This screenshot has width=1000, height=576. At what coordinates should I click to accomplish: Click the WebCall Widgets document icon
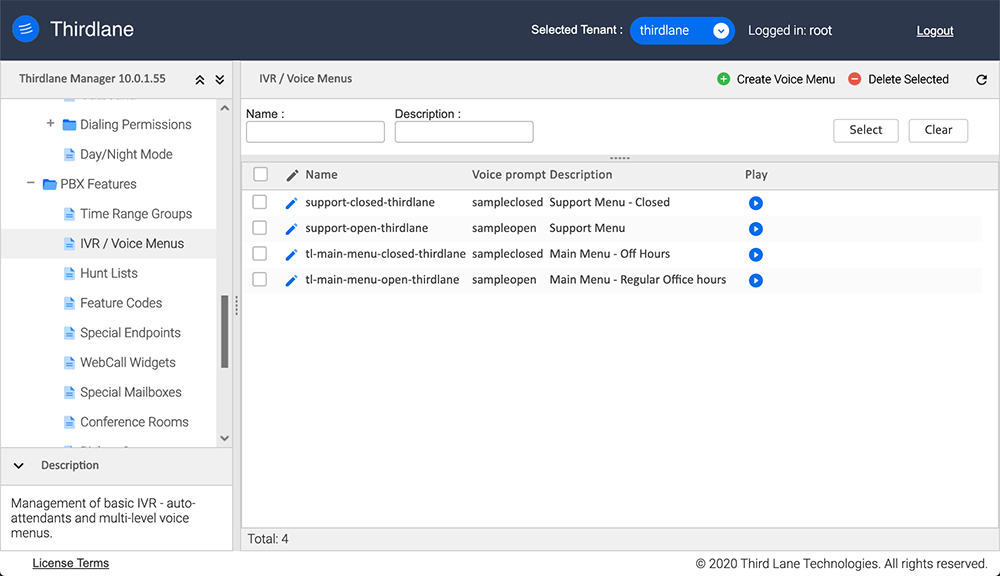point(70,362)
